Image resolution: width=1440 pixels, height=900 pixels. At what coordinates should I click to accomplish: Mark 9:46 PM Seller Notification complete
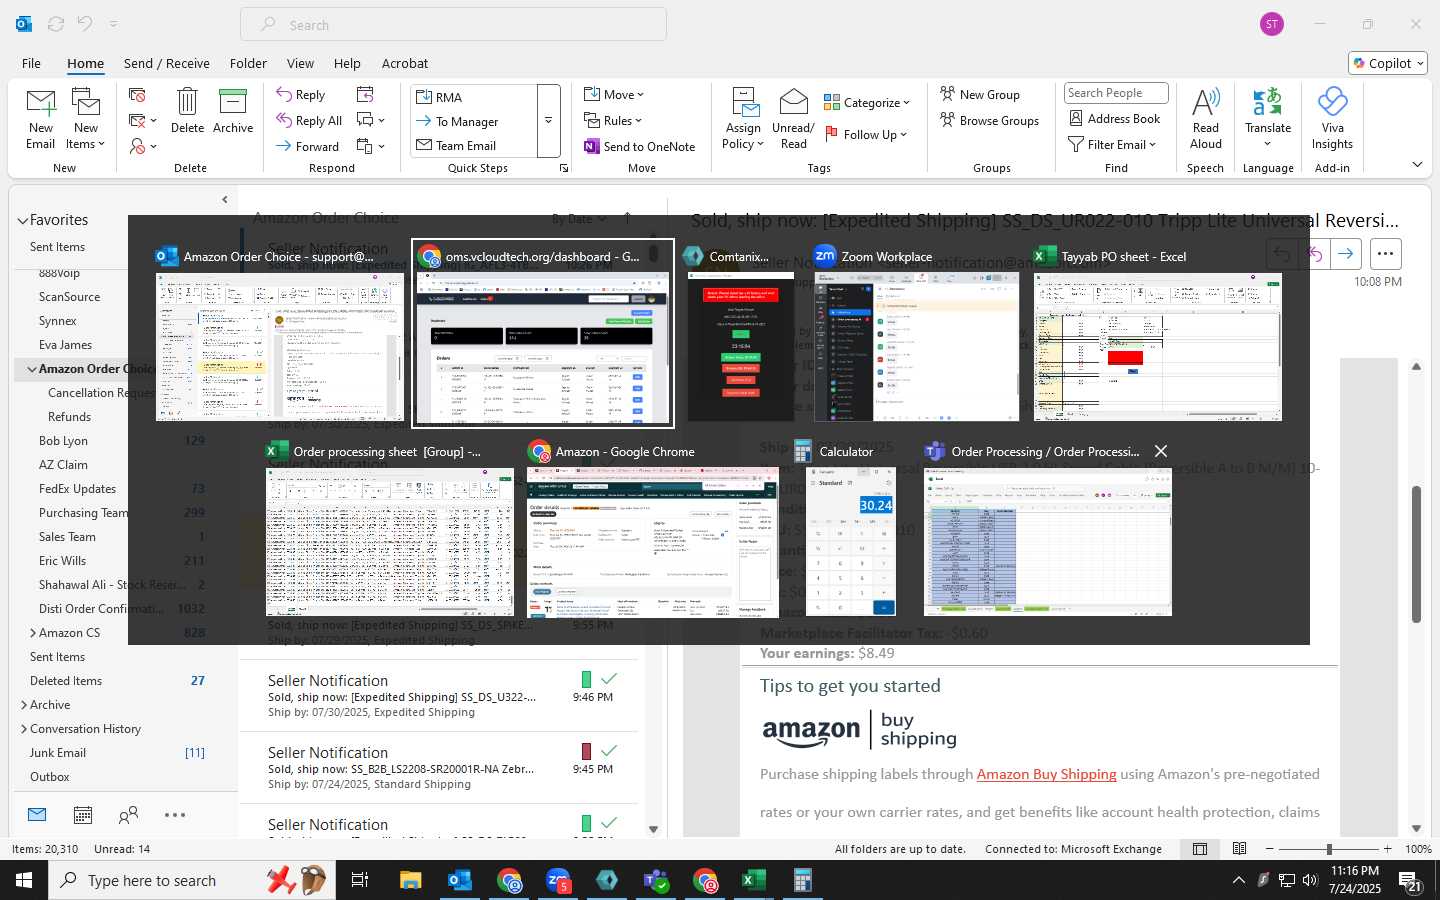click(x=608, y=679)
